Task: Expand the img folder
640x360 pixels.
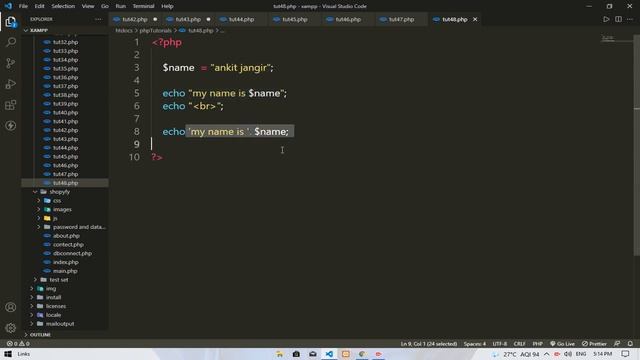Action: (x=32, y=289)
